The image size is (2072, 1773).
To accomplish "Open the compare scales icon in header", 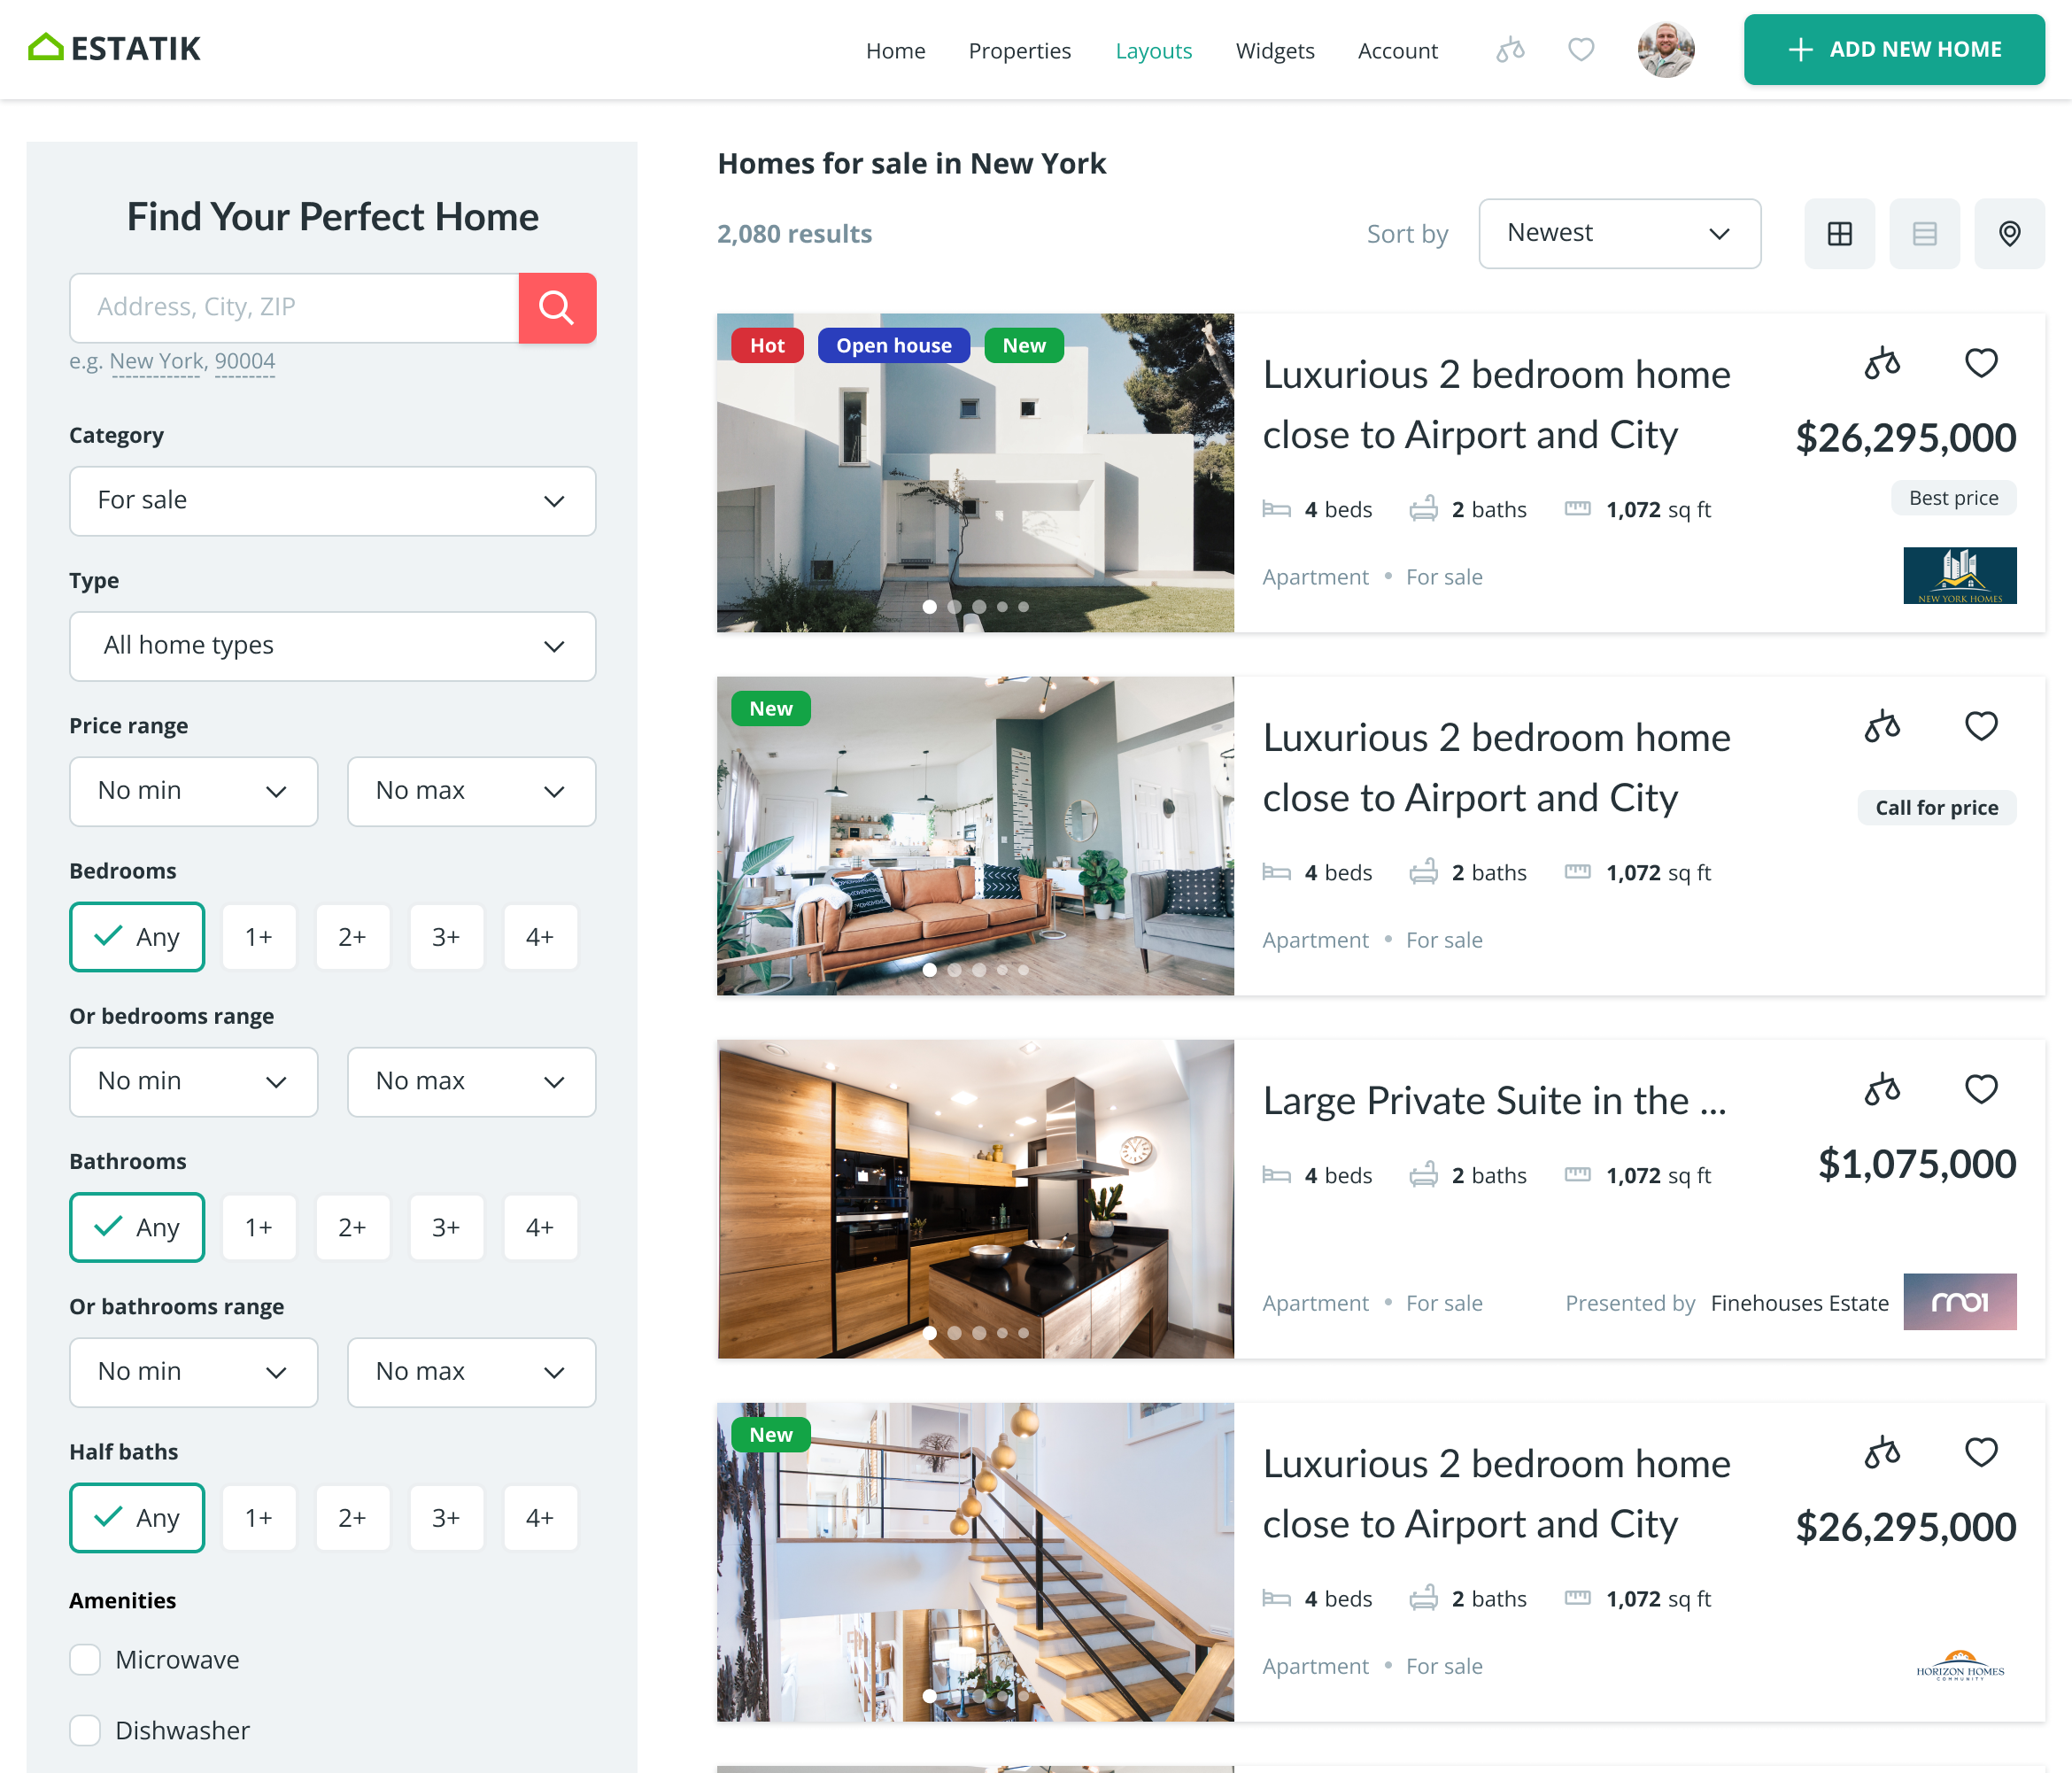I will point(1509,50).
